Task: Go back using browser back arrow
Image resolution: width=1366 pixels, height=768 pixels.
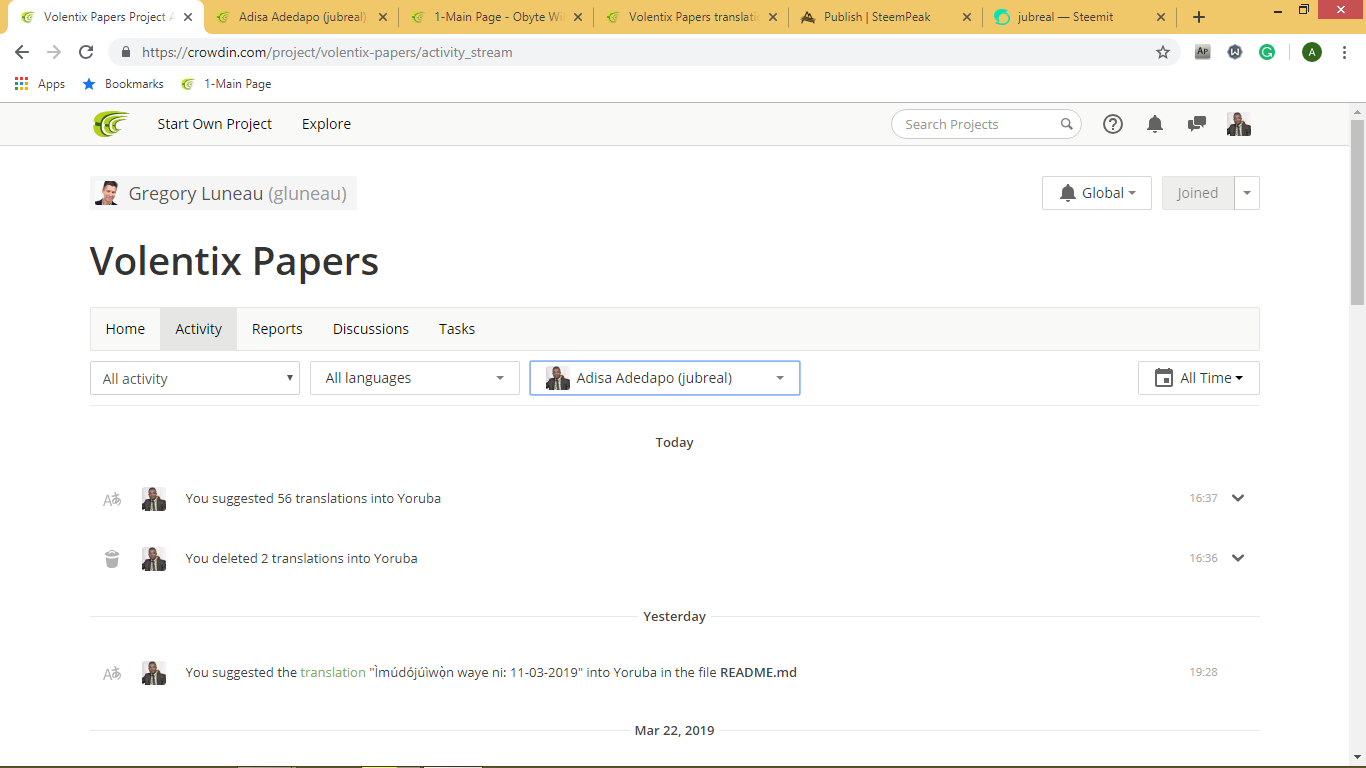Action: (22, 52)
